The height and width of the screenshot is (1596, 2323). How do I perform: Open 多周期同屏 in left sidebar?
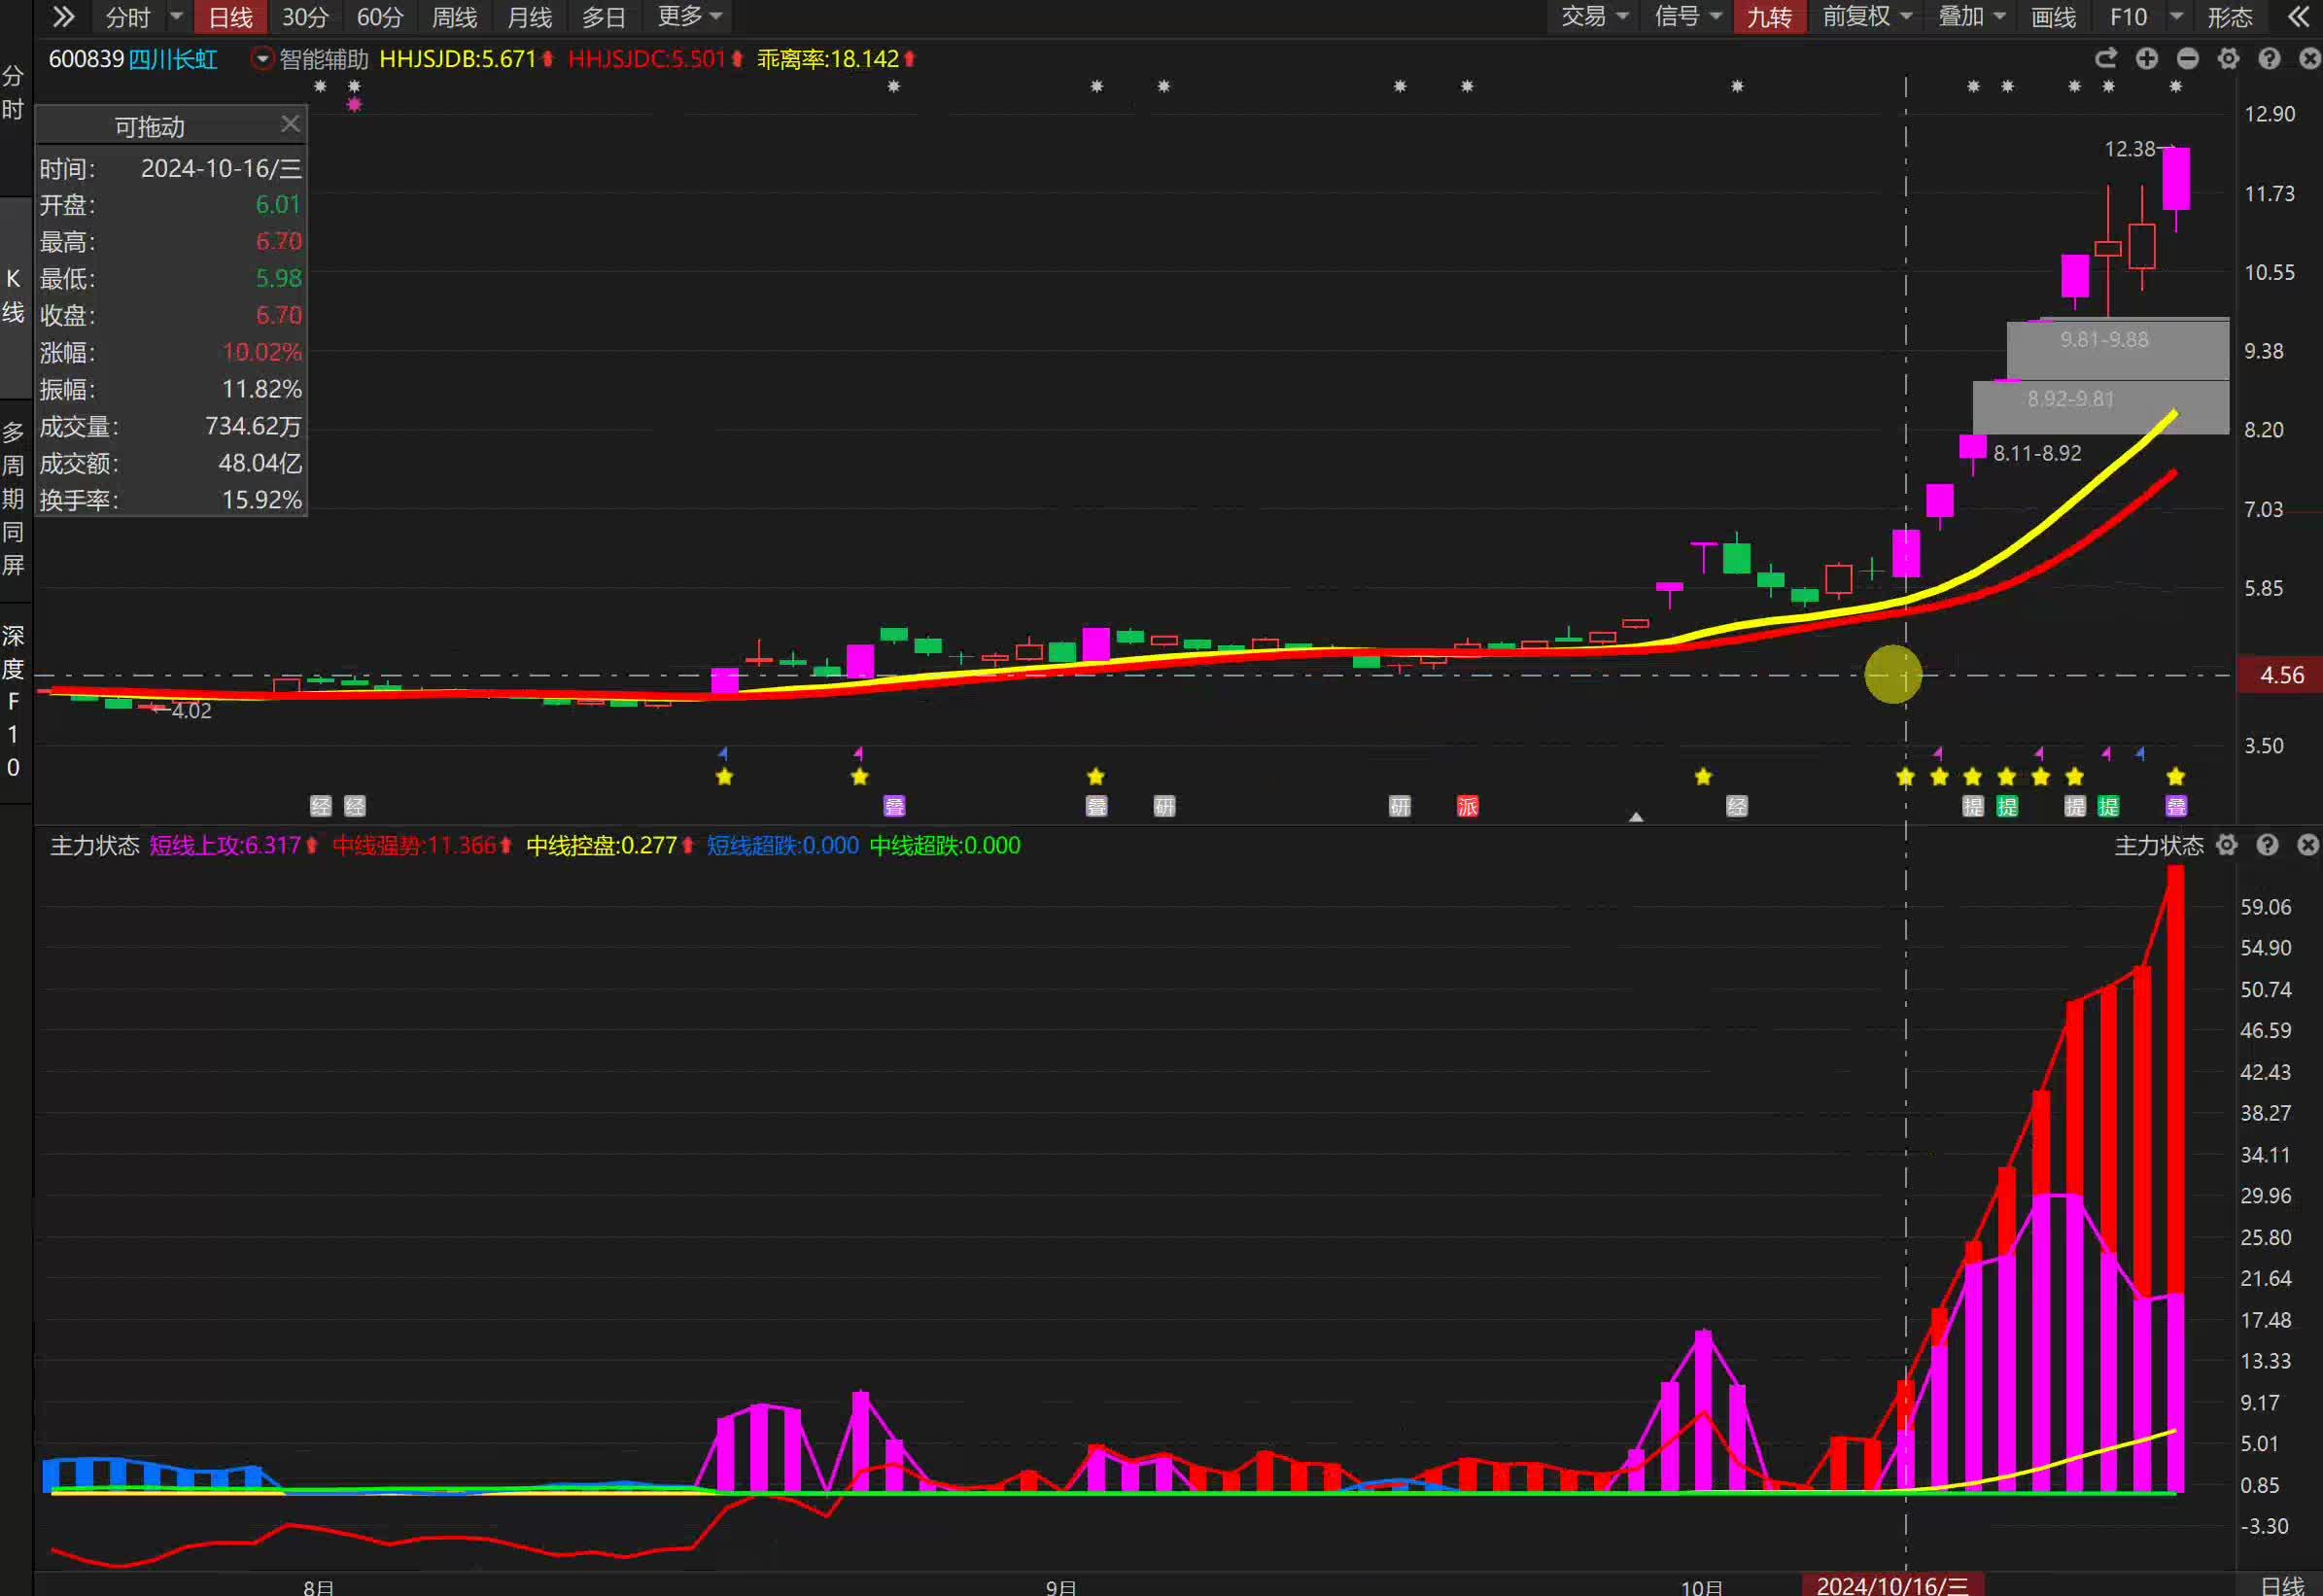coord(13,498)
